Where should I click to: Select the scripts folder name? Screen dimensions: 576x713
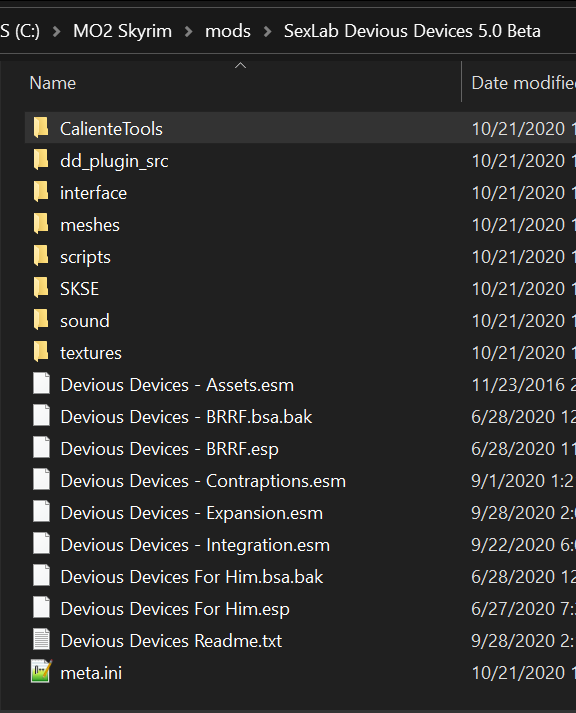pyautogui.click(x=85, y=257)
